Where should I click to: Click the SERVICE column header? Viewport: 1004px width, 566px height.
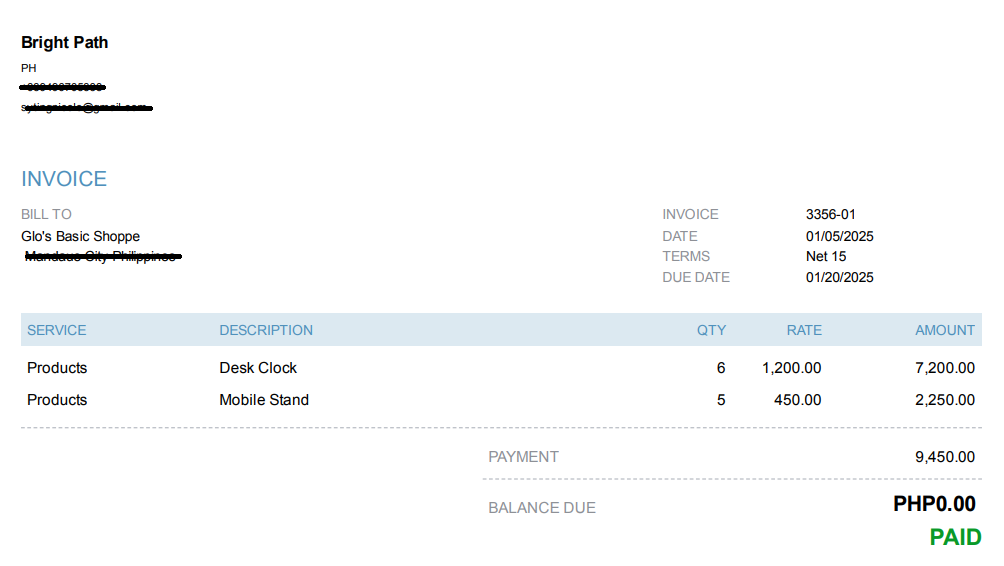coord(57,330)
